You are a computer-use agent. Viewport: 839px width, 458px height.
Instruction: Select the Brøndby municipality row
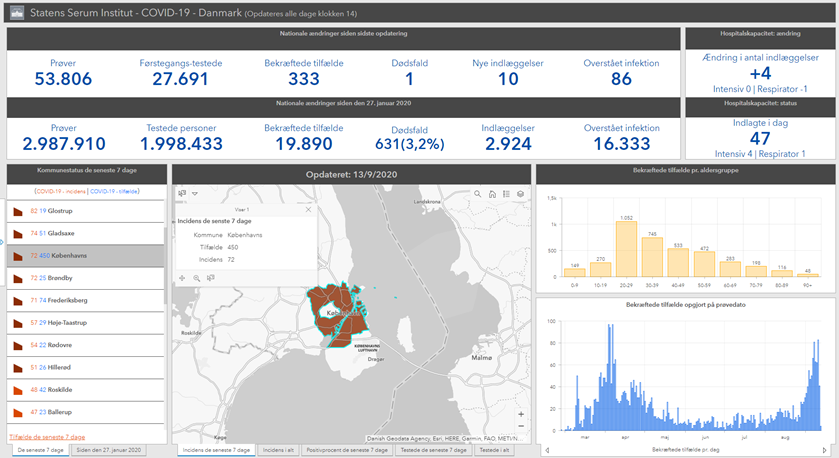pyautogui.click(x=86, y=278)
